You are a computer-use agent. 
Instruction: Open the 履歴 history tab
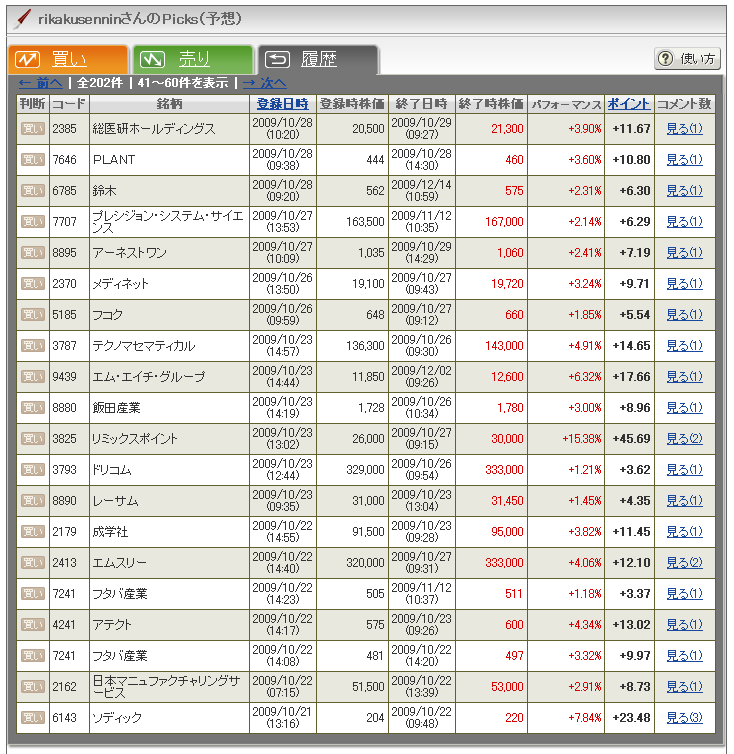click(x=317, y=60)
